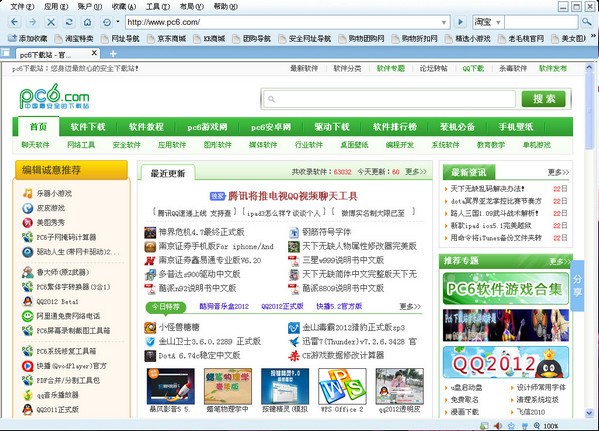Open the 京东商城 bookmark
The width and height of the screenshot is (599, 431).
point(167,39)
